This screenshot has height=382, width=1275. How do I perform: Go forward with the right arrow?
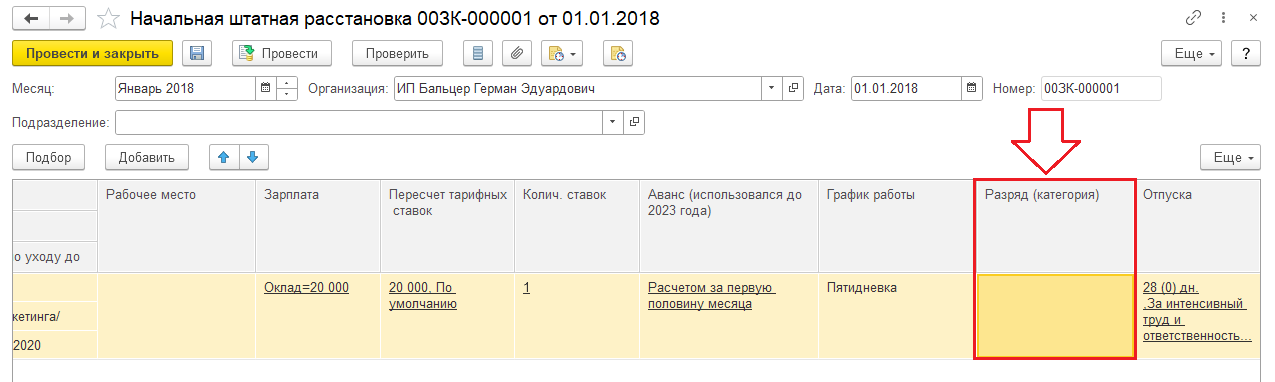[x=66, y=19]
